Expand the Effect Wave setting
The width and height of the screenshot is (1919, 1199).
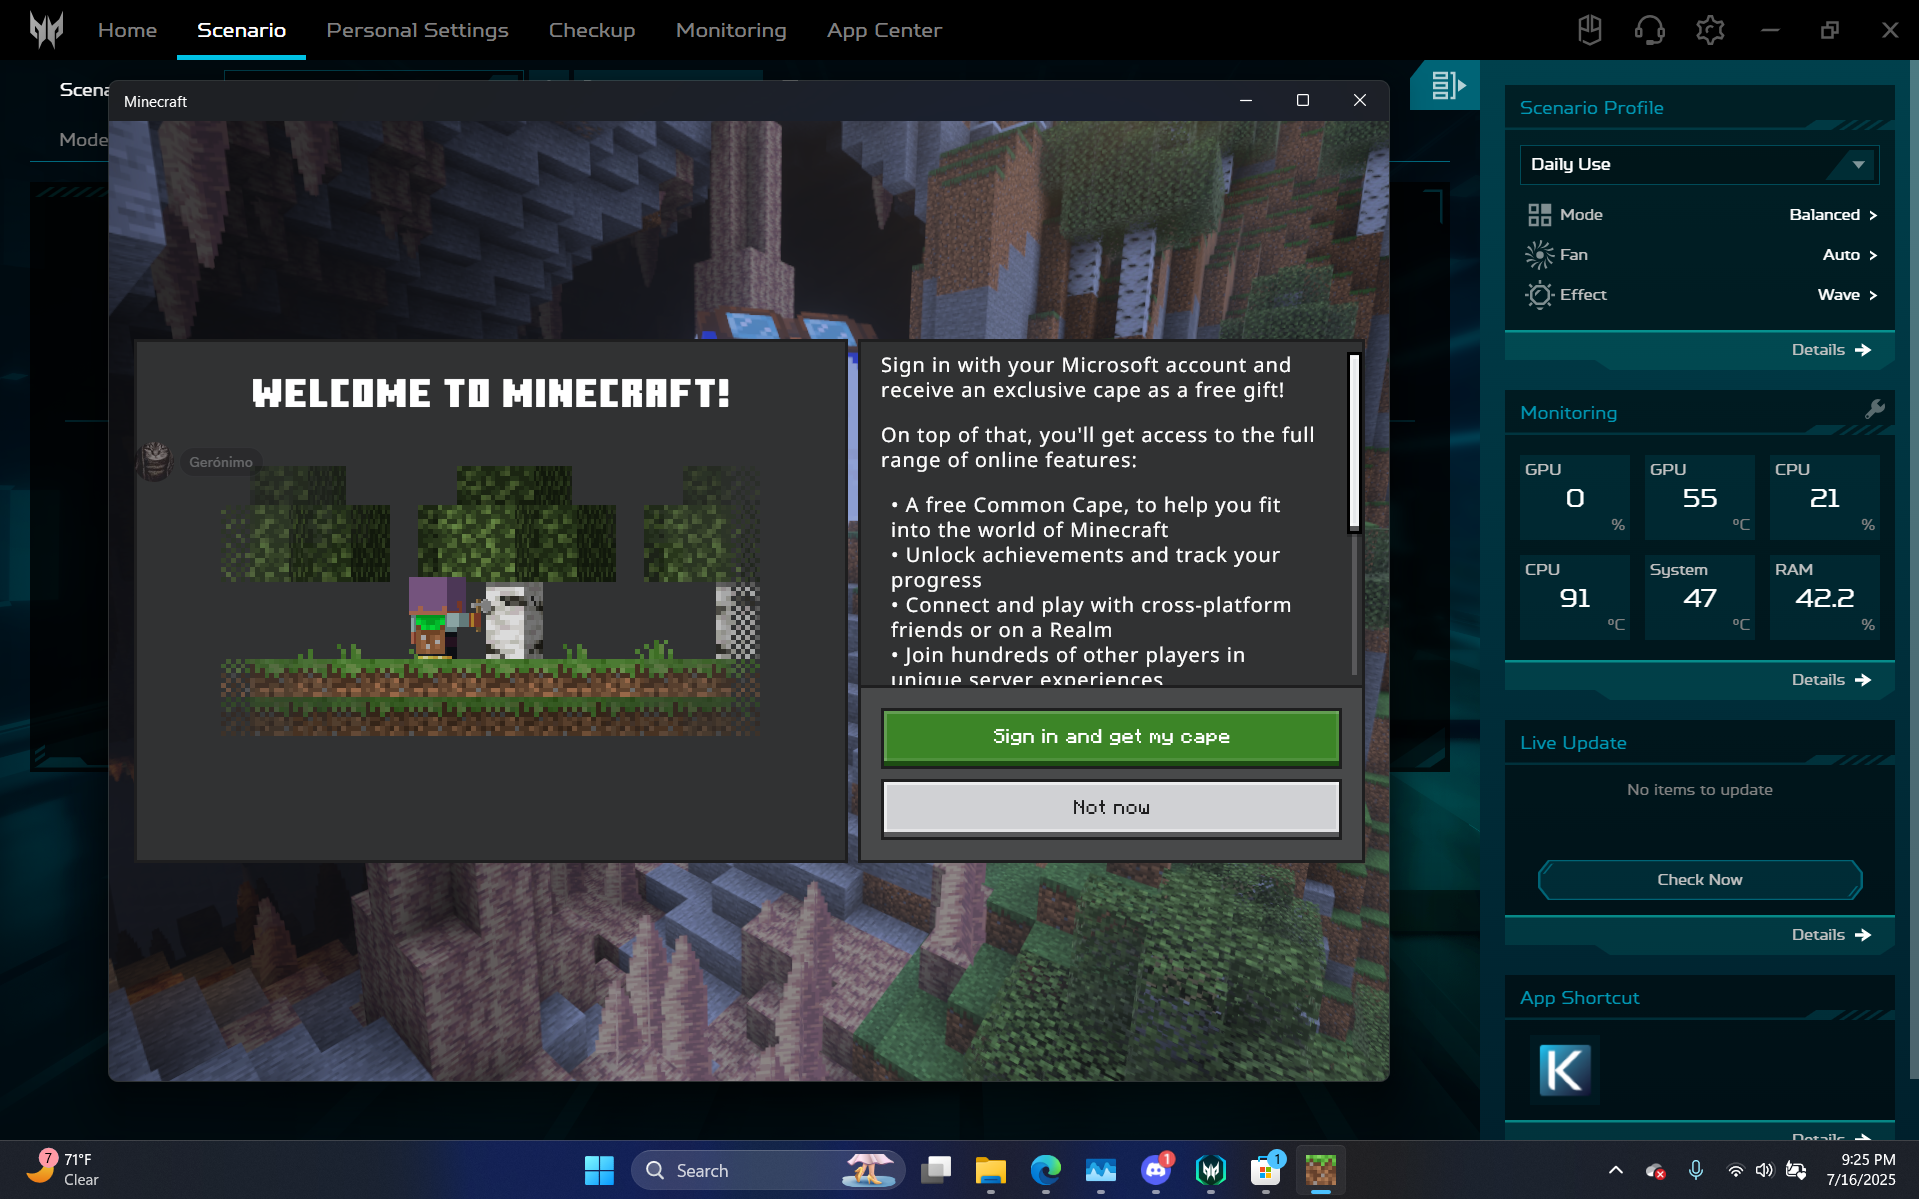pyautogui.click(x=1847, y=295)
